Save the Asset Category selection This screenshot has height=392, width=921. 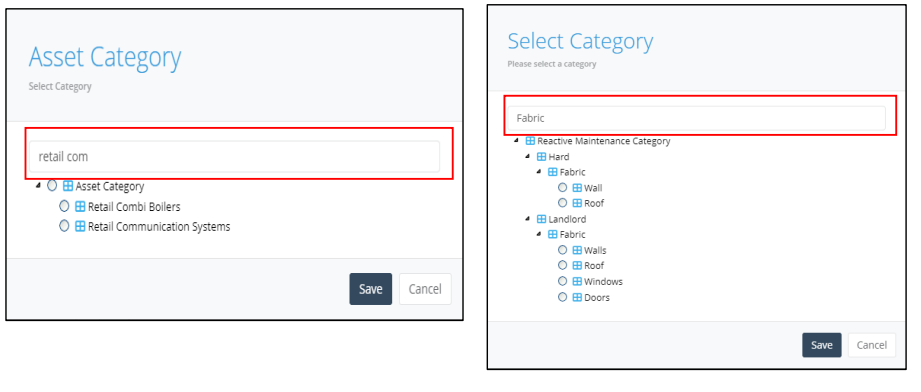click(x=371, y=289)
